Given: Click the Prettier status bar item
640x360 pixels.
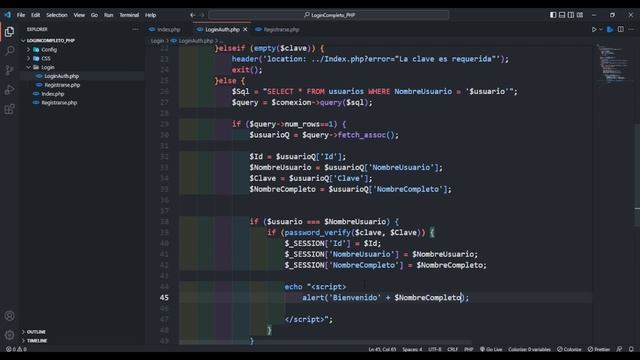Looking at the screenshot, I should coord(598,349).
